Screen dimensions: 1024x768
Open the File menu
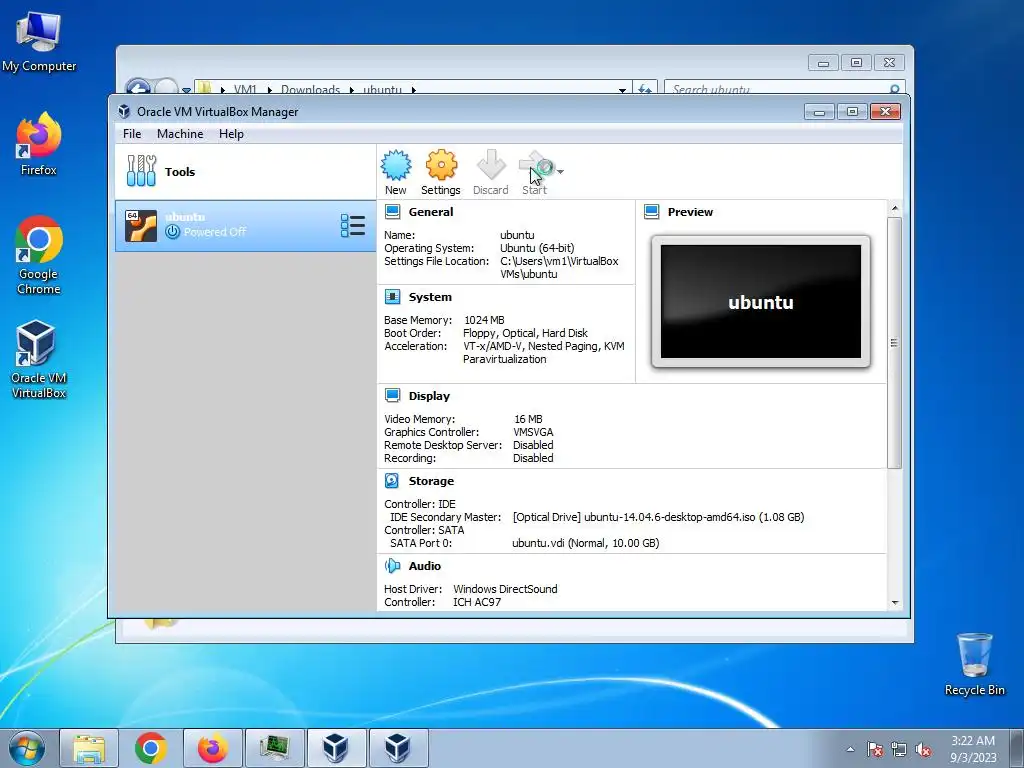coord(132,134)
